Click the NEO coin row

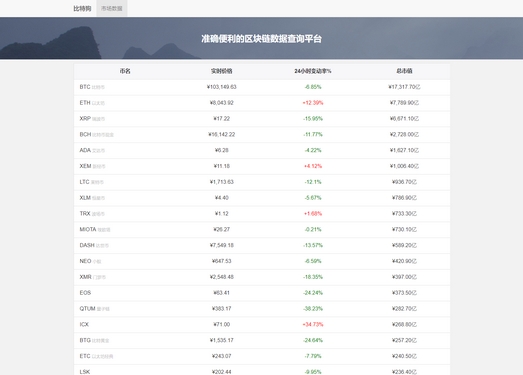click(x=262, y=261)
